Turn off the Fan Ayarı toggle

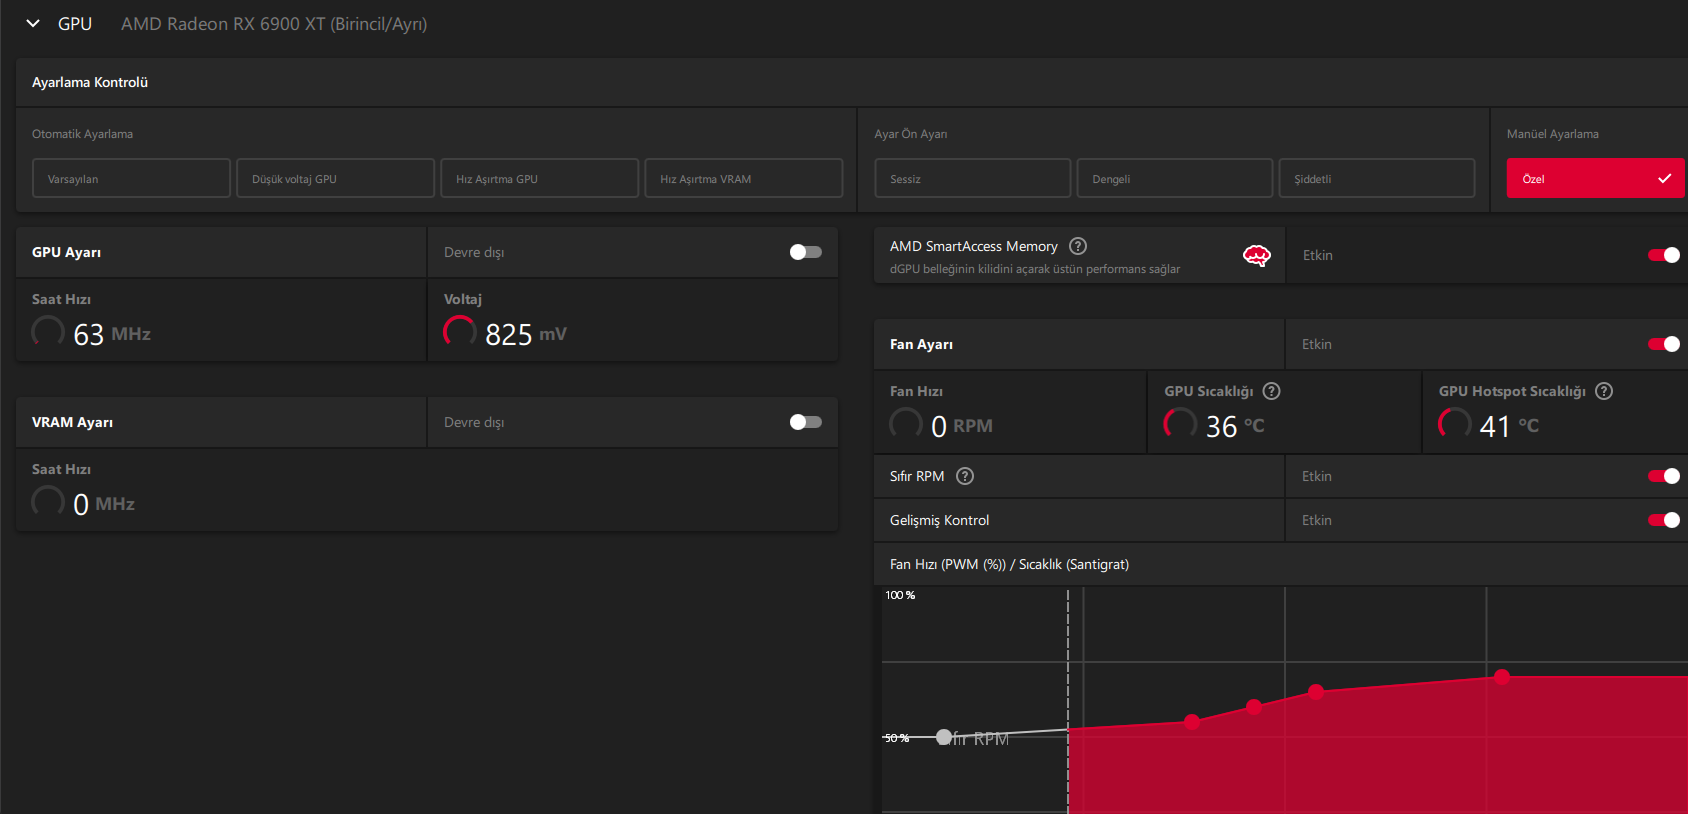(1663, 344)
